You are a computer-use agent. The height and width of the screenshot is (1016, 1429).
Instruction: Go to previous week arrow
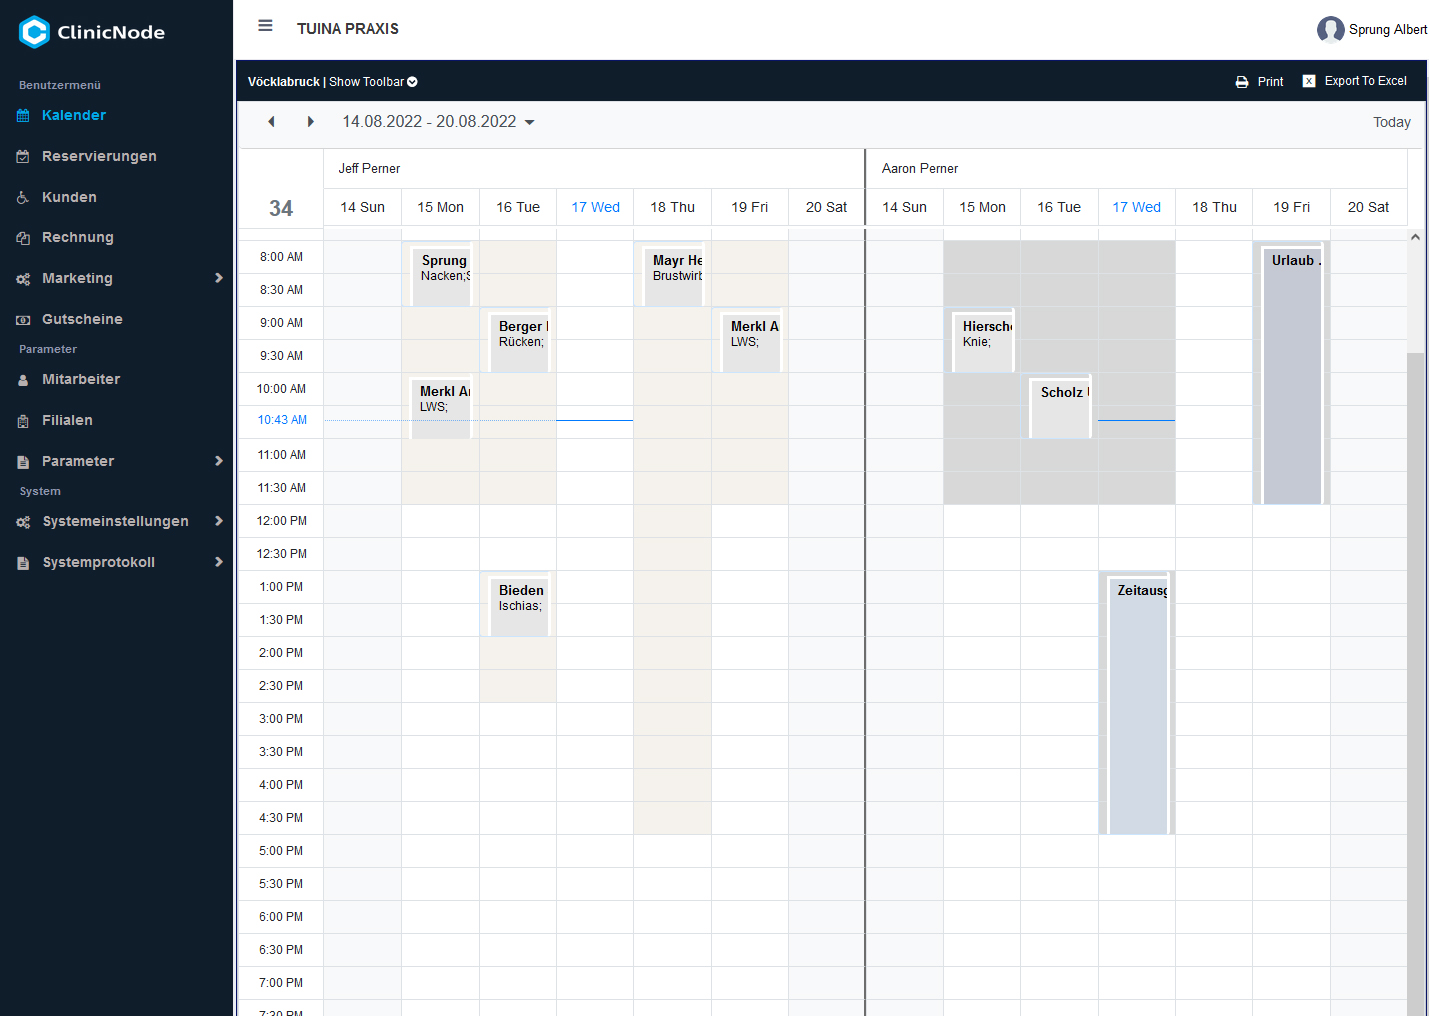271,122
